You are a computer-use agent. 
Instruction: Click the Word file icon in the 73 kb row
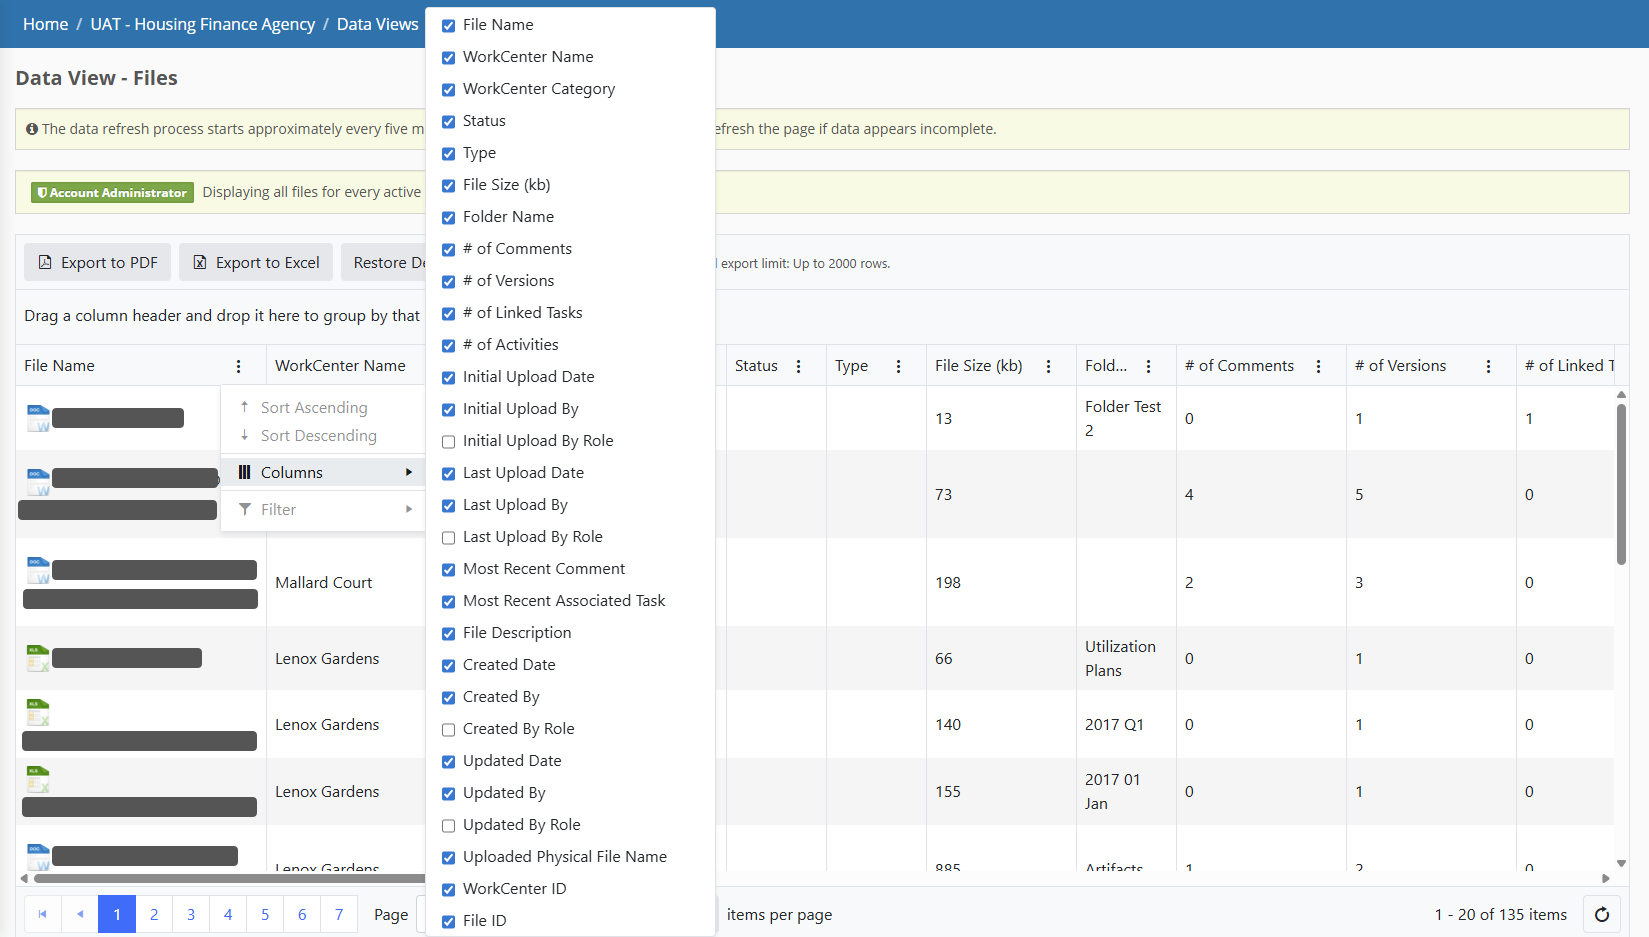[x=38, y=482]
